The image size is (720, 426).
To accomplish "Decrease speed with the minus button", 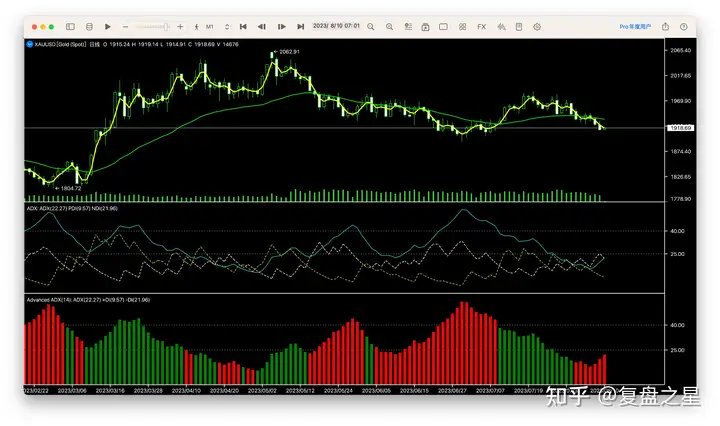I will (x=125, y=27).
